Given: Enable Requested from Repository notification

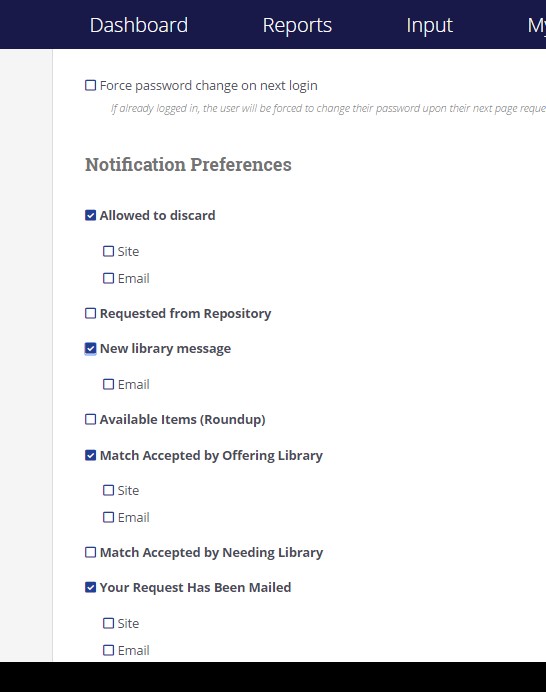Looking at the screenshot, I should [90, 313].
